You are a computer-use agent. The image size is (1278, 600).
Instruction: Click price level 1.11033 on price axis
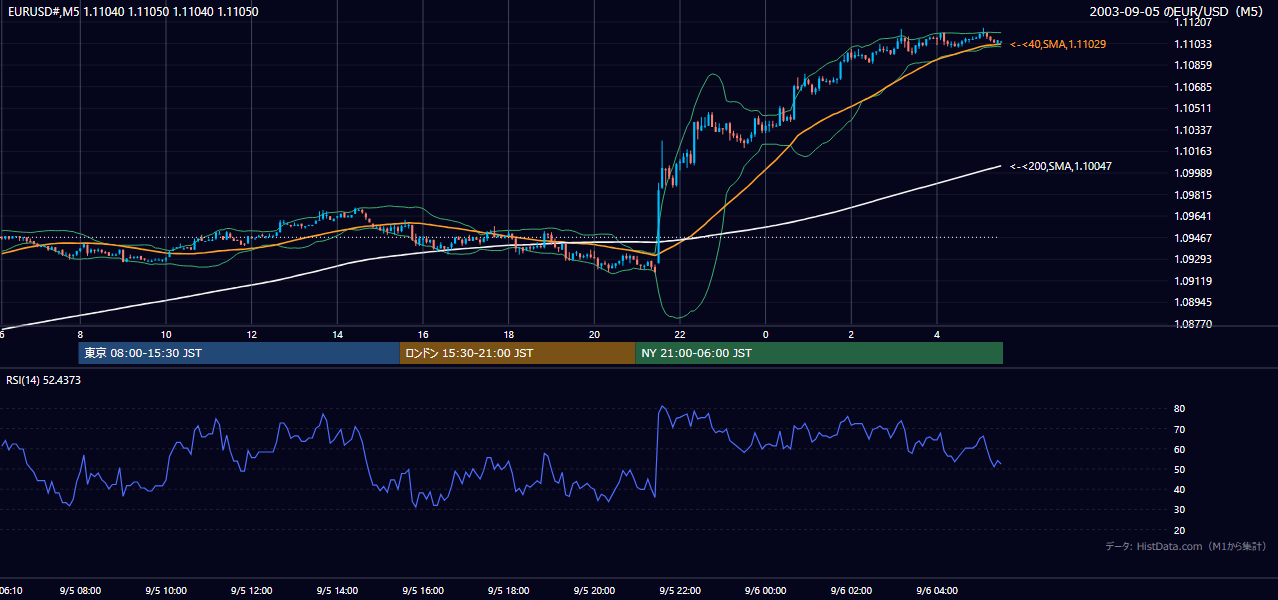pyautogui.click(x=1193, y=44)
